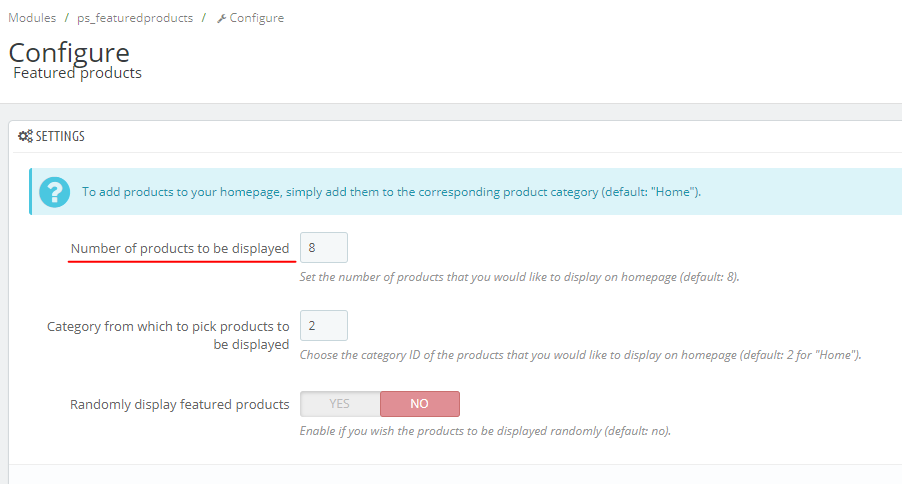
Task: Click the large Configure page heading
Action: click(69, 52)
